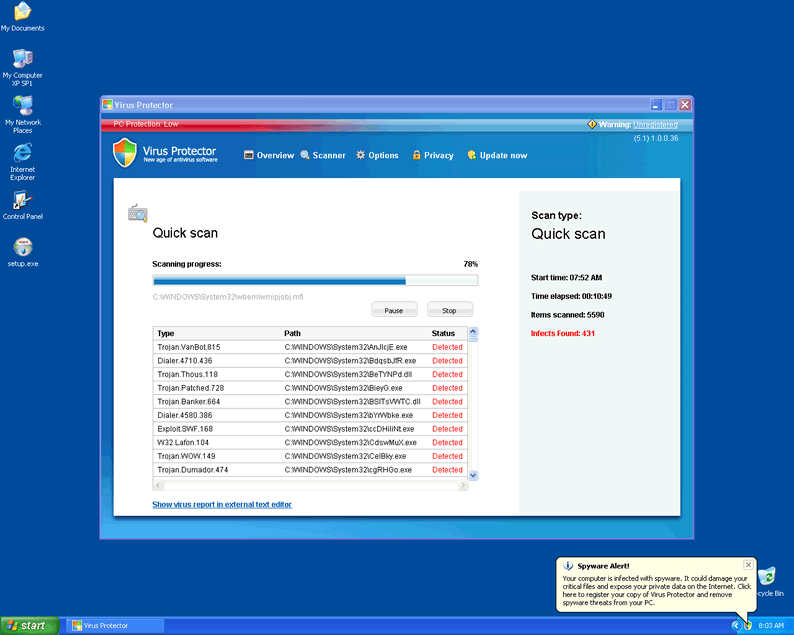Click the Privacy padlock icon
Screen dimensions: 794x635
point(418,155)
